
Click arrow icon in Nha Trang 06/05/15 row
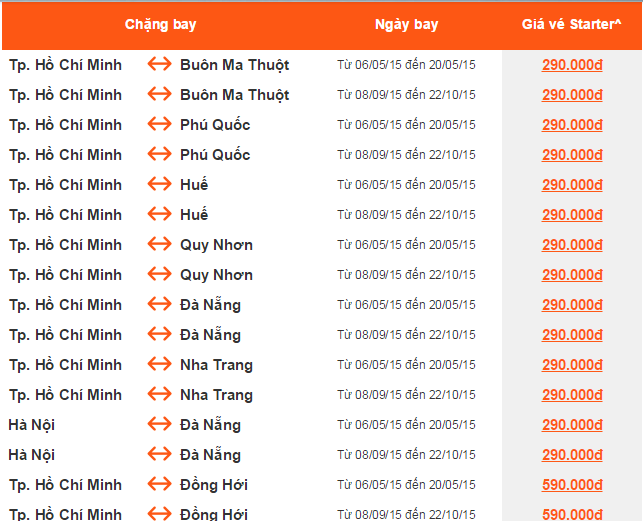click(x=160, y=365)
